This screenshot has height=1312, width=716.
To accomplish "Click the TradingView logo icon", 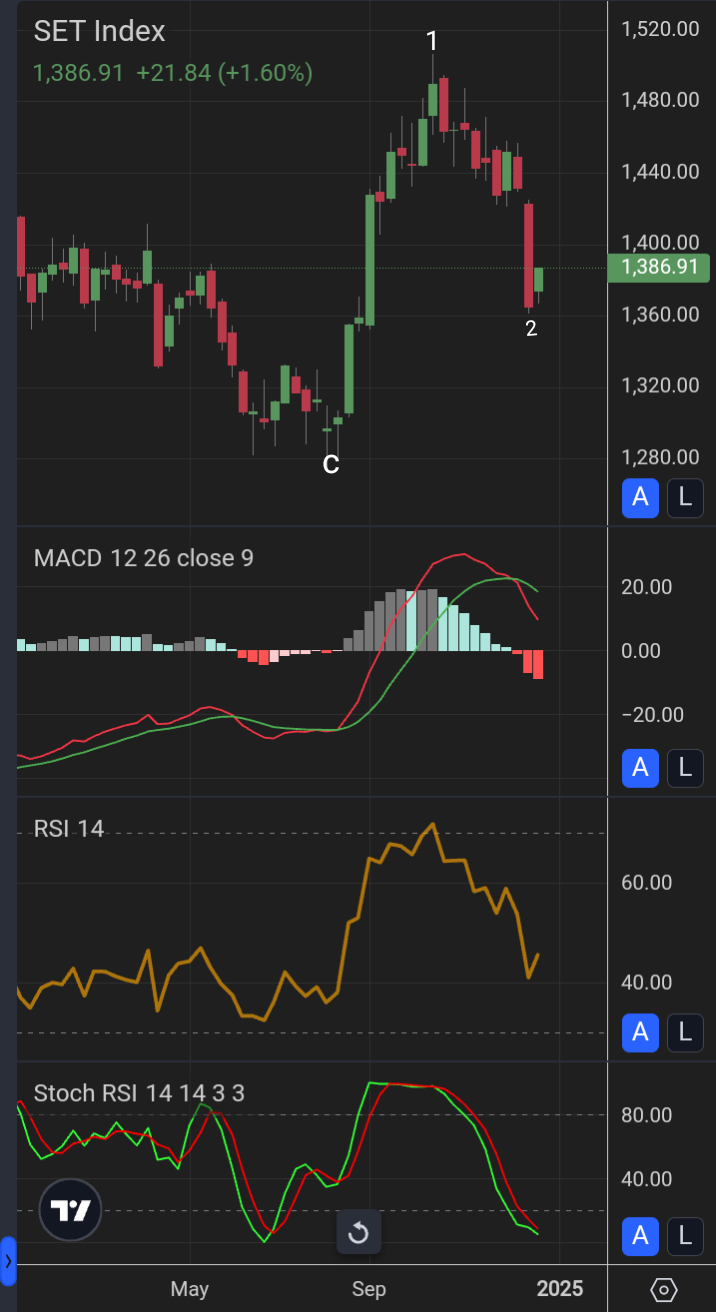I will click(x=71, y=1211).
